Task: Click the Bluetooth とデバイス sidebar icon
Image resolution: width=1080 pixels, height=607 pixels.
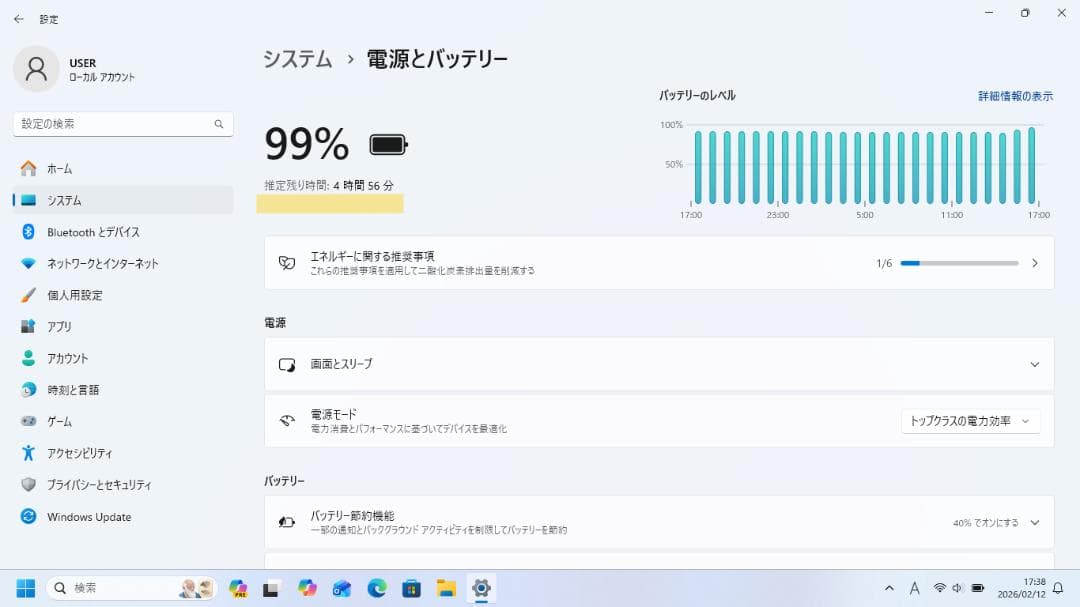Action: point(29,232)
